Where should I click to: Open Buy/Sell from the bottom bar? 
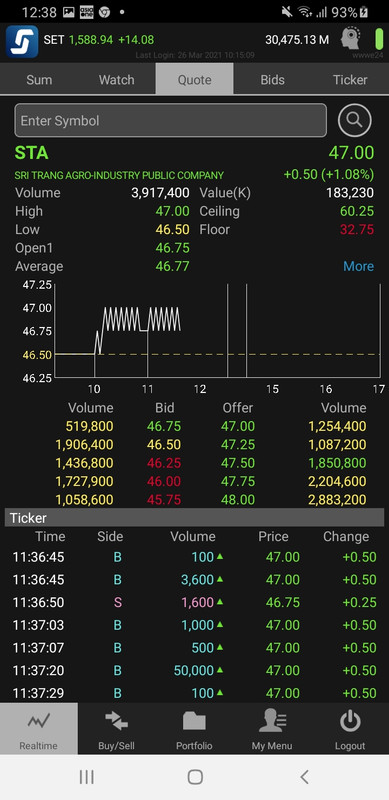[116, 729]
